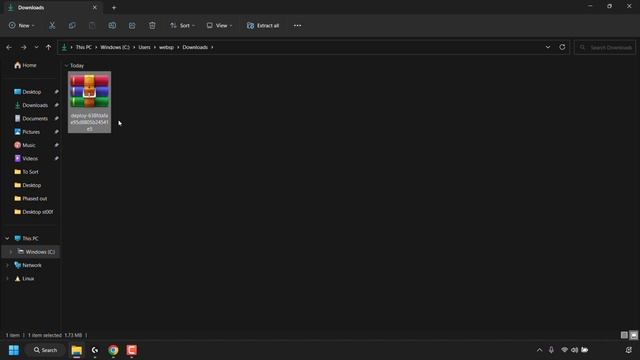The width and height of the screenshot is (640, 360).
Task: Click the microphone tray icon
Action: pyautogui.click(x=551, y=350)
